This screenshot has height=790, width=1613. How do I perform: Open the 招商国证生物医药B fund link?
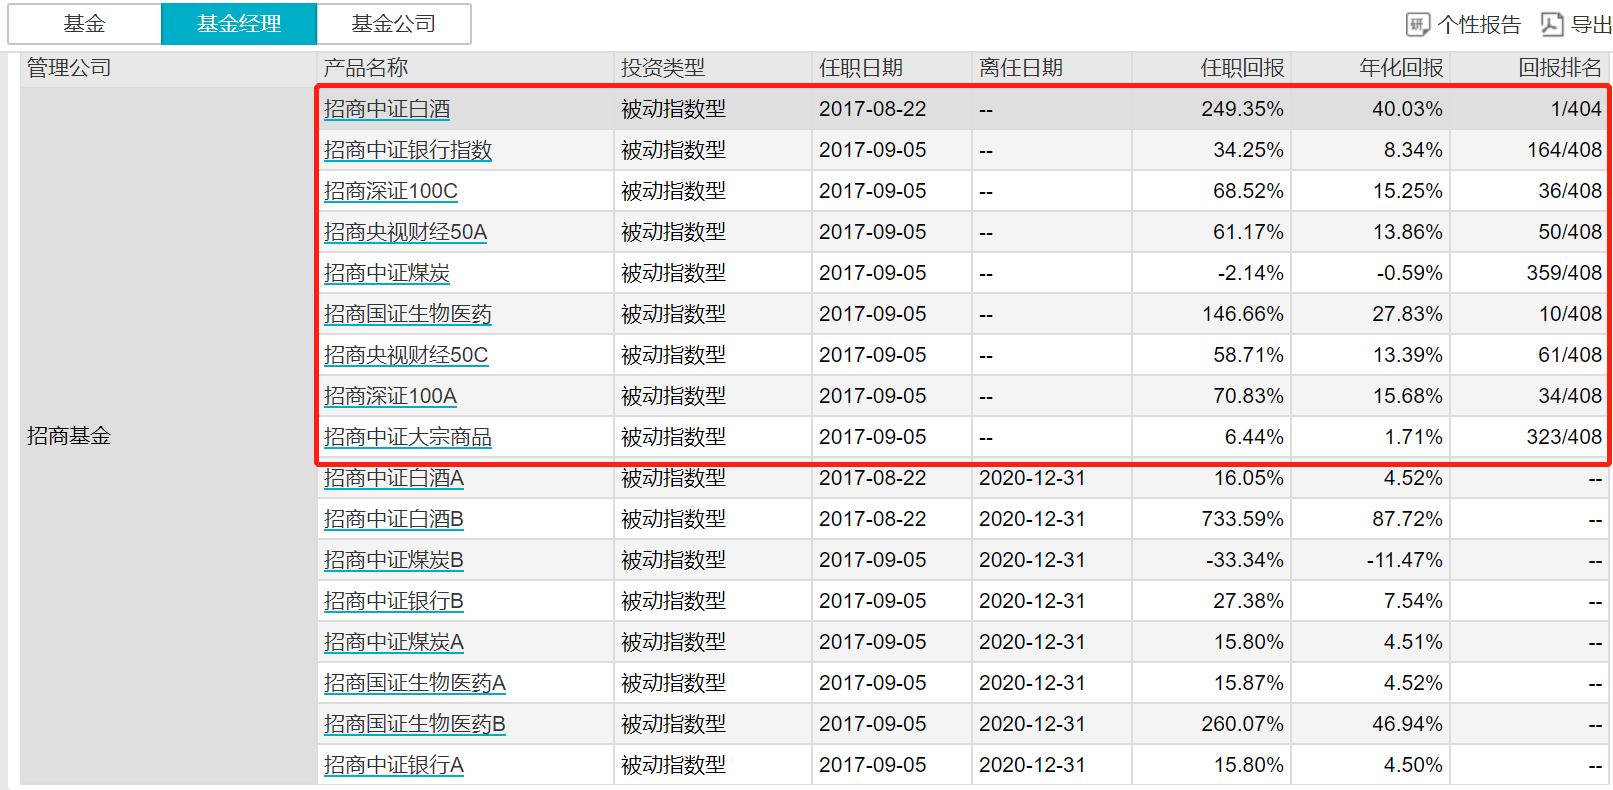point(415,724)
